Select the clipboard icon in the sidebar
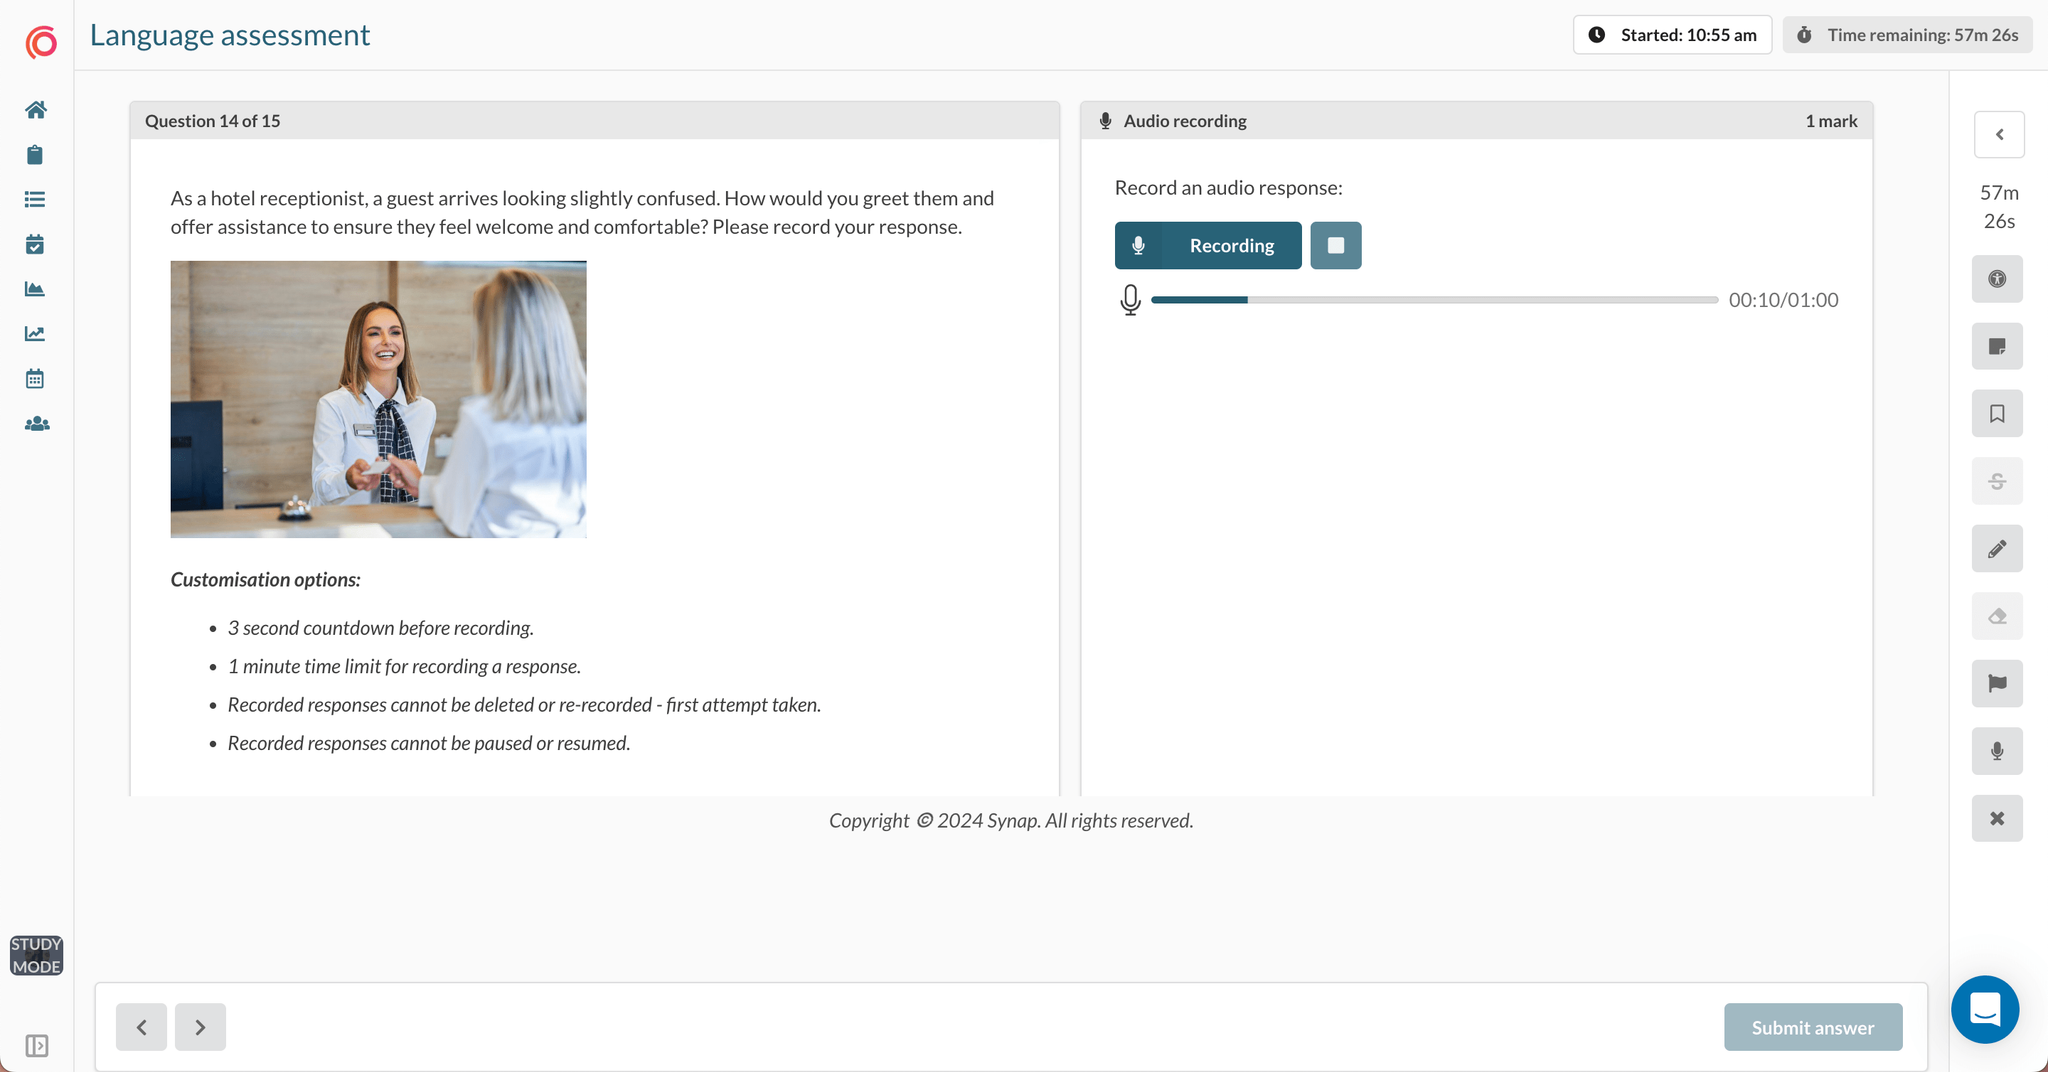The image size is (2048, 1072). click(36, 155)
